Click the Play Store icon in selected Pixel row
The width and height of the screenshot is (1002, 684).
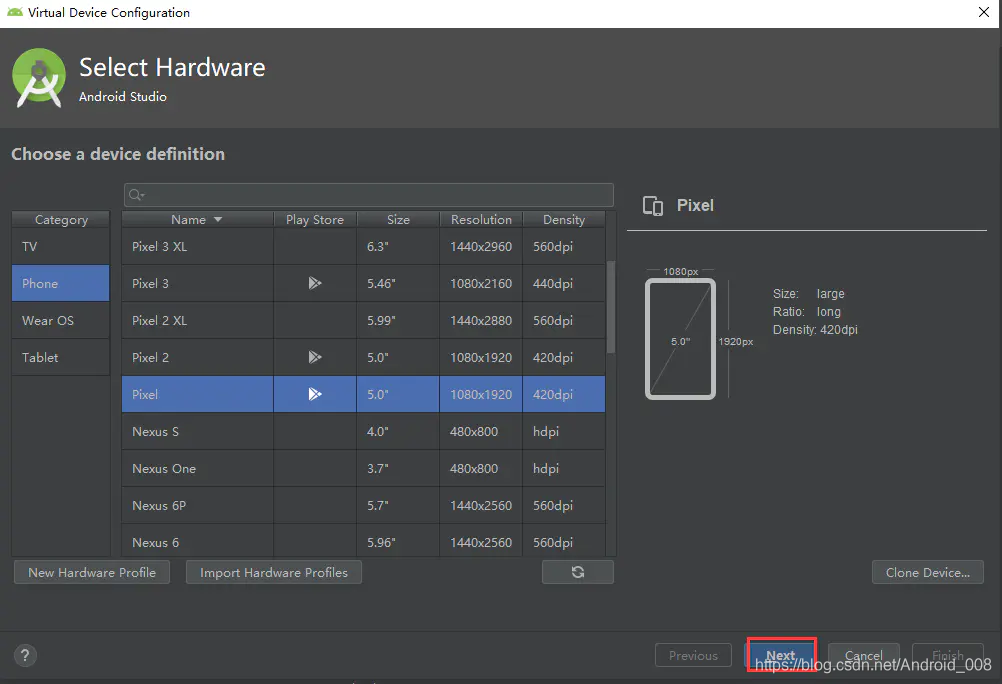[314, 394]
